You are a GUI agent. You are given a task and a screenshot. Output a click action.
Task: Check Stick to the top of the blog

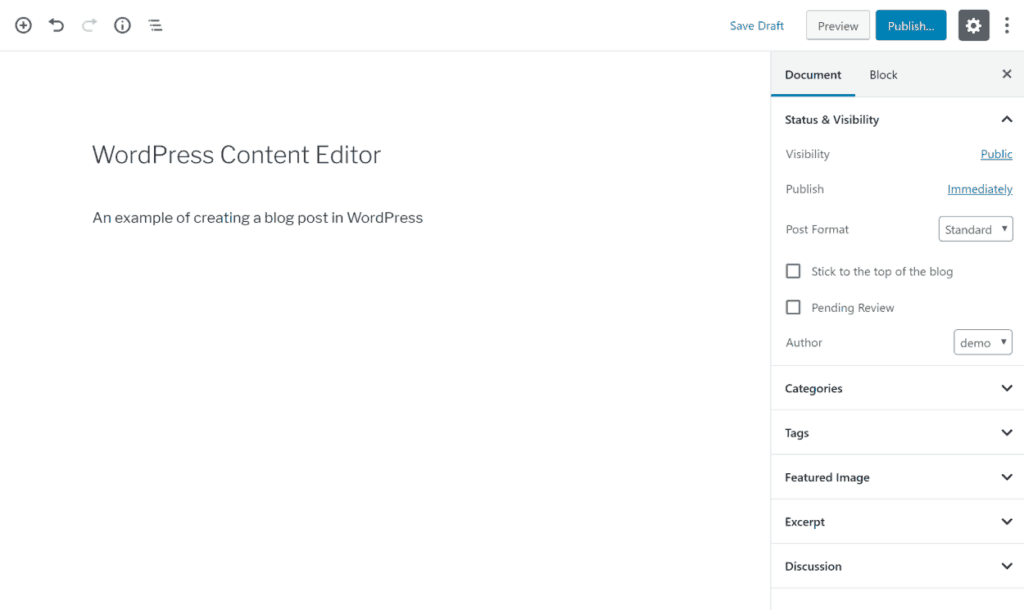(793, 271)
